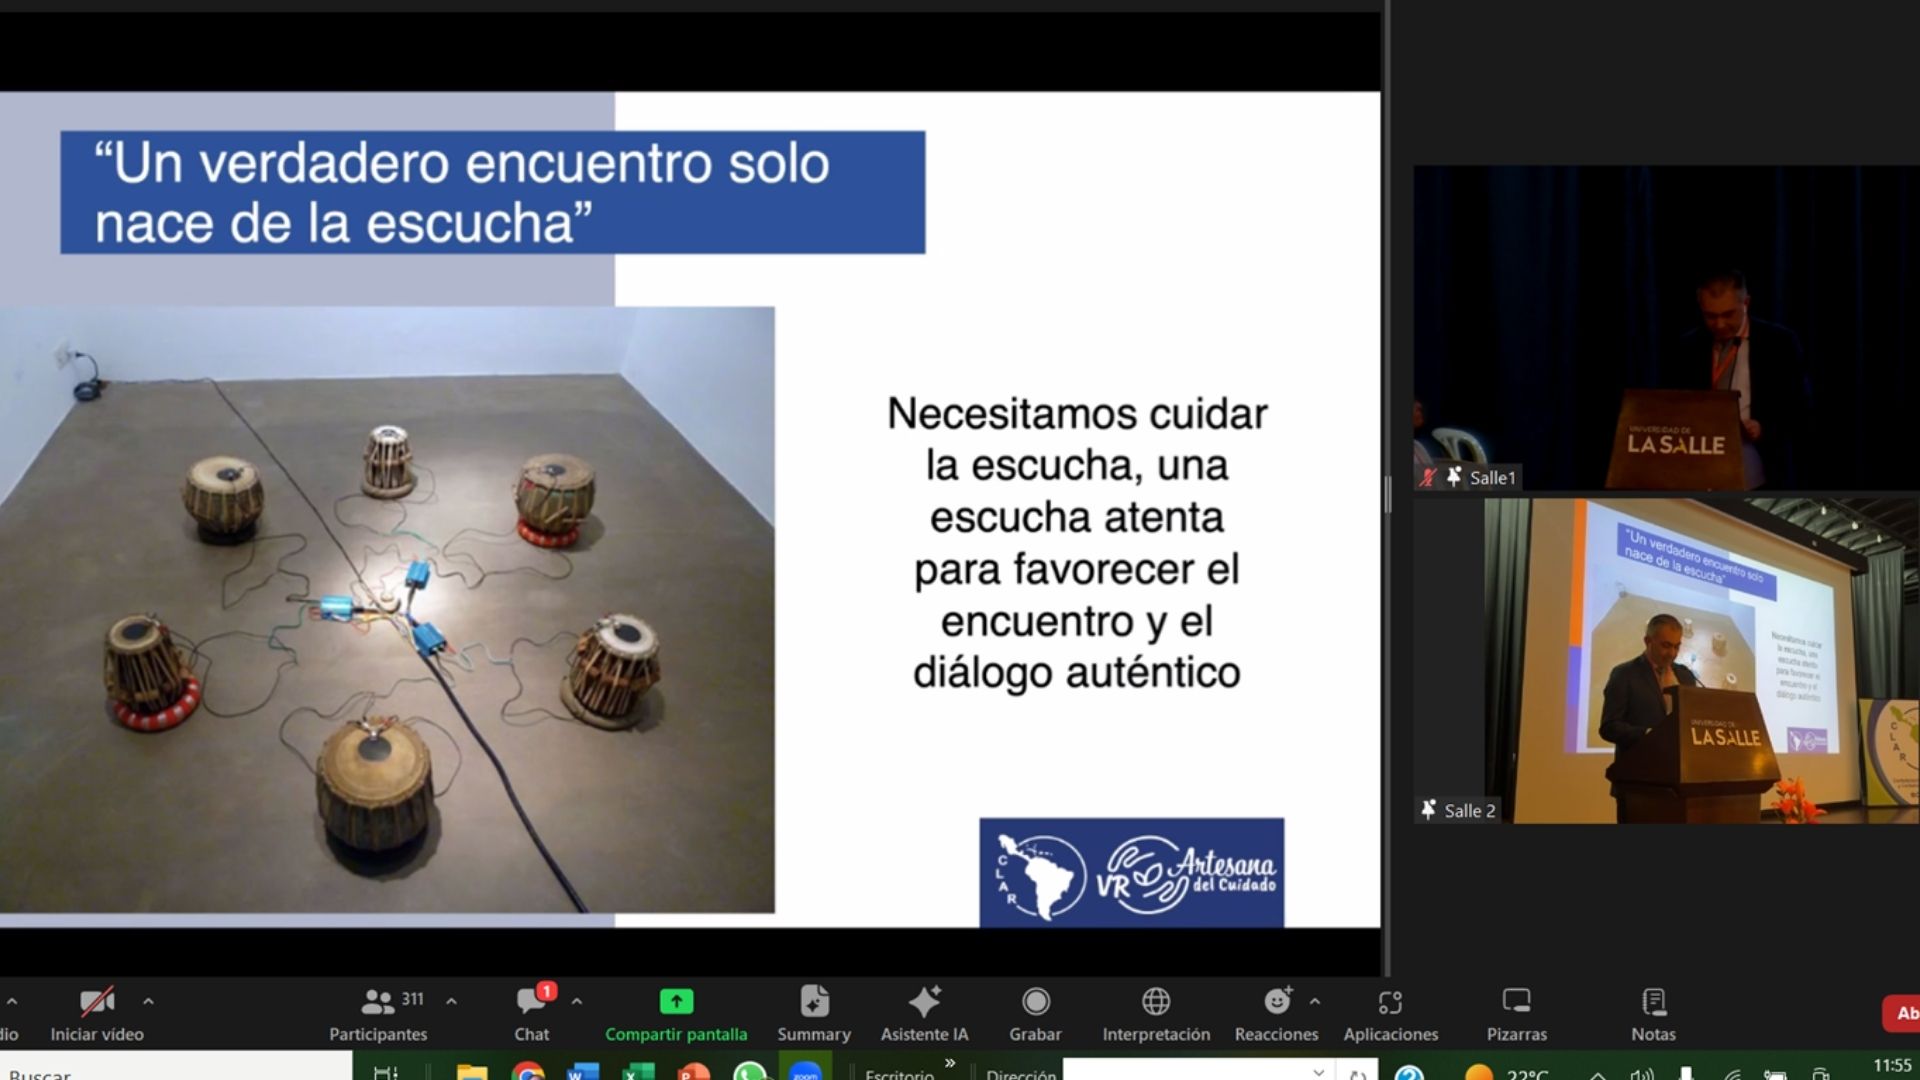Select Salle1 video thumbnail
Screen dimensions: 1920x1080
[1666, 328]
